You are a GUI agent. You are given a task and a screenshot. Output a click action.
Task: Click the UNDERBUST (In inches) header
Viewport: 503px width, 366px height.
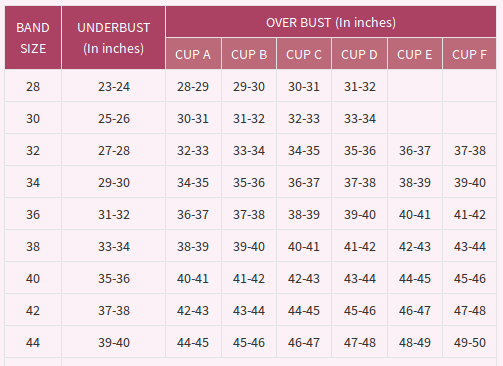click(x=114, y=38)
